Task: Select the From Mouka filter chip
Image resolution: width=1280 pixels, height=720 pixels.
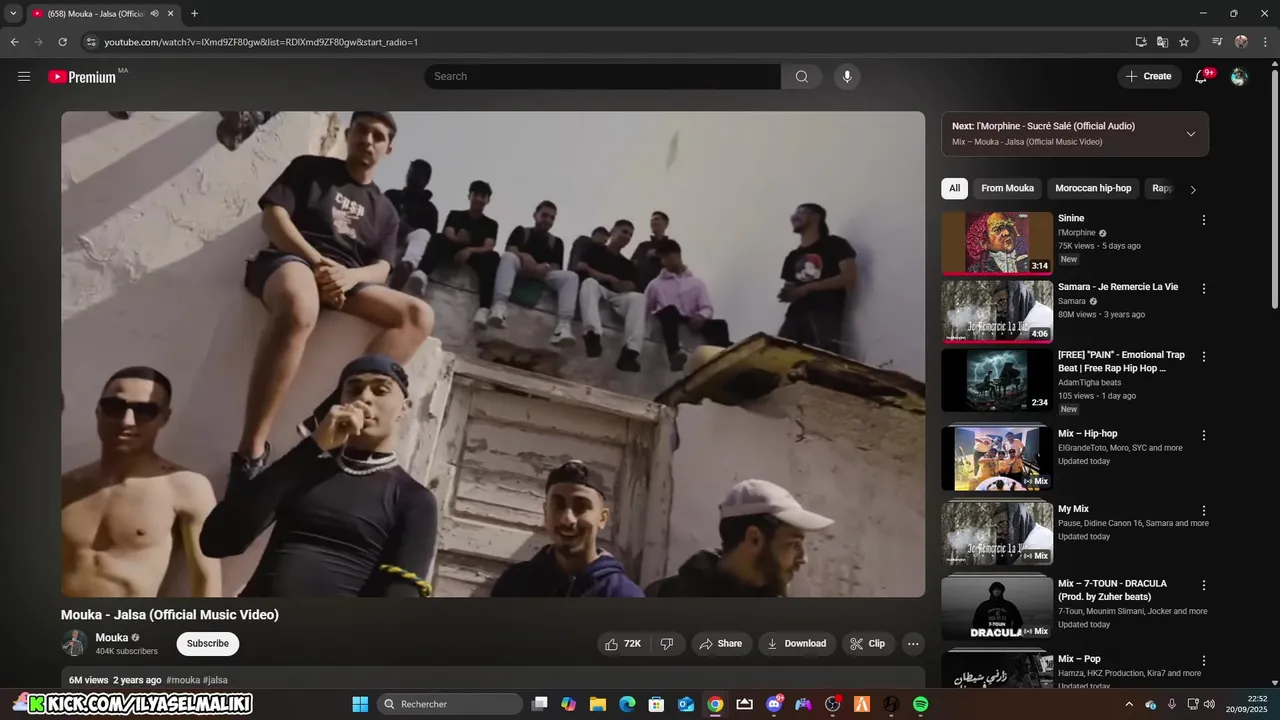Action: point(1007,188)
